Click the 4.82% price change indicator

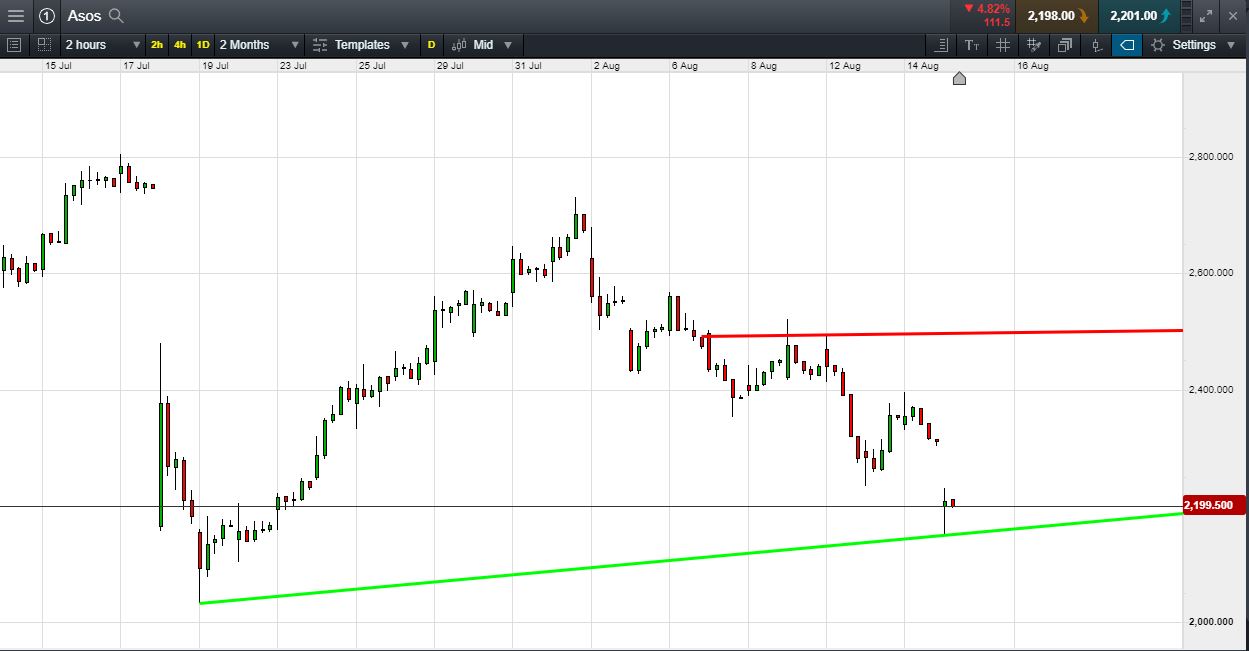[987, 9]
